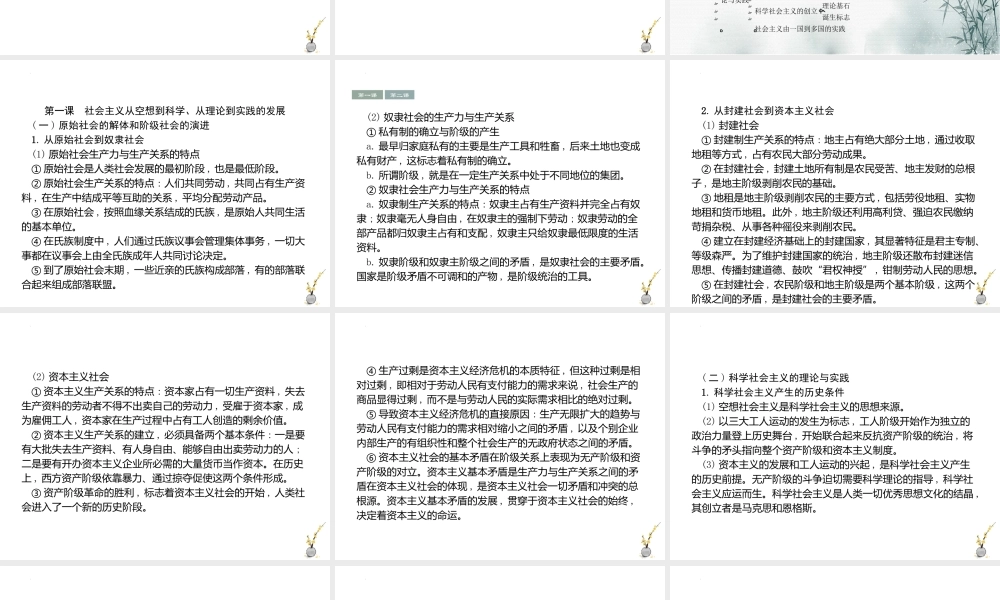The height and width of the screenshot is (600, 1000).
Task: Select the slide thumbnail headed '(2) 资本主义社会'
Action: [x=165, y=436]
